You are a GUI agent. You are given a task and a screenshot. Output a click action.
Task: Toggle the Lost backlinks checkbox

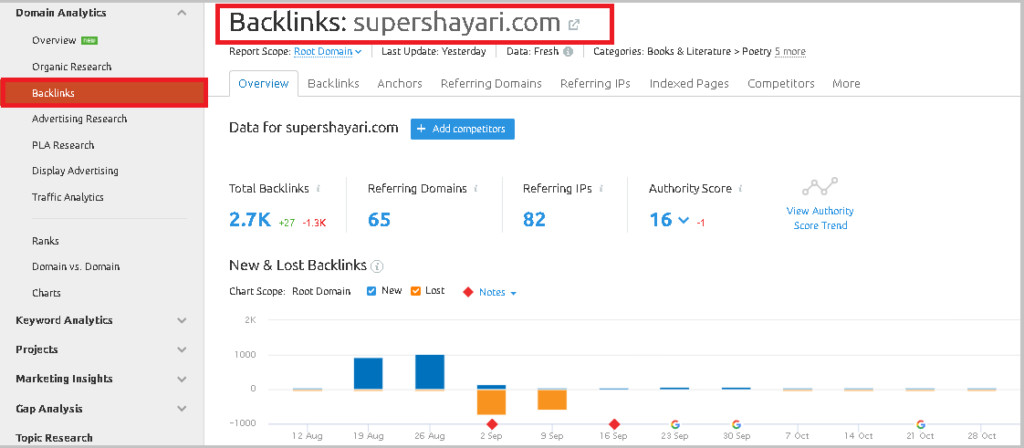point(415,291)
